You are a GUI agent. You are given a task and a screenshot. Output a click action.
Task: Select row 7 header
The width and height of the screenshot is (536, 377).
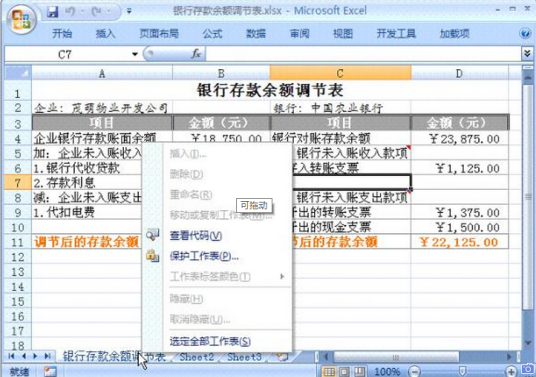pyautogui.click(x=18, y=183)
